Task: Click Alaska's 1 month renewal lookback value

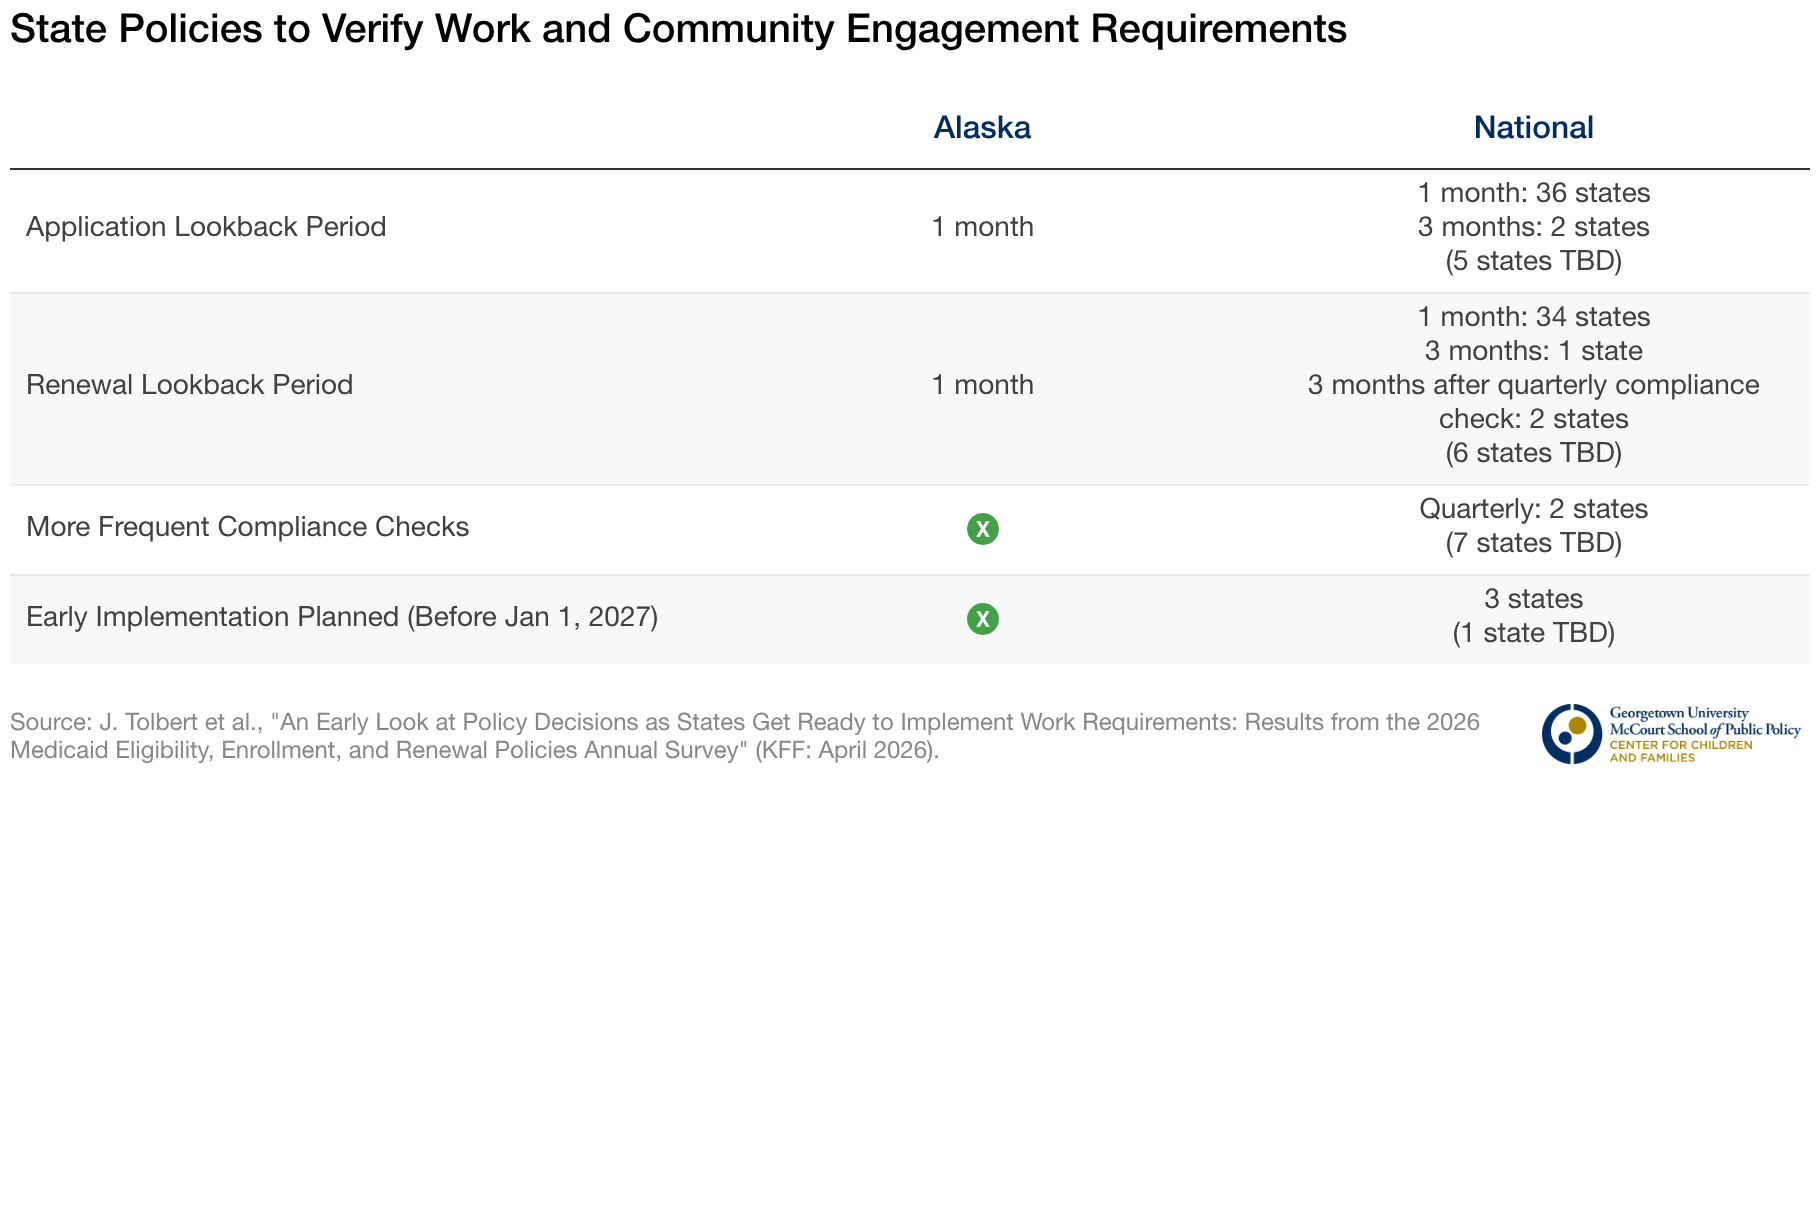Action: point(982,385)
